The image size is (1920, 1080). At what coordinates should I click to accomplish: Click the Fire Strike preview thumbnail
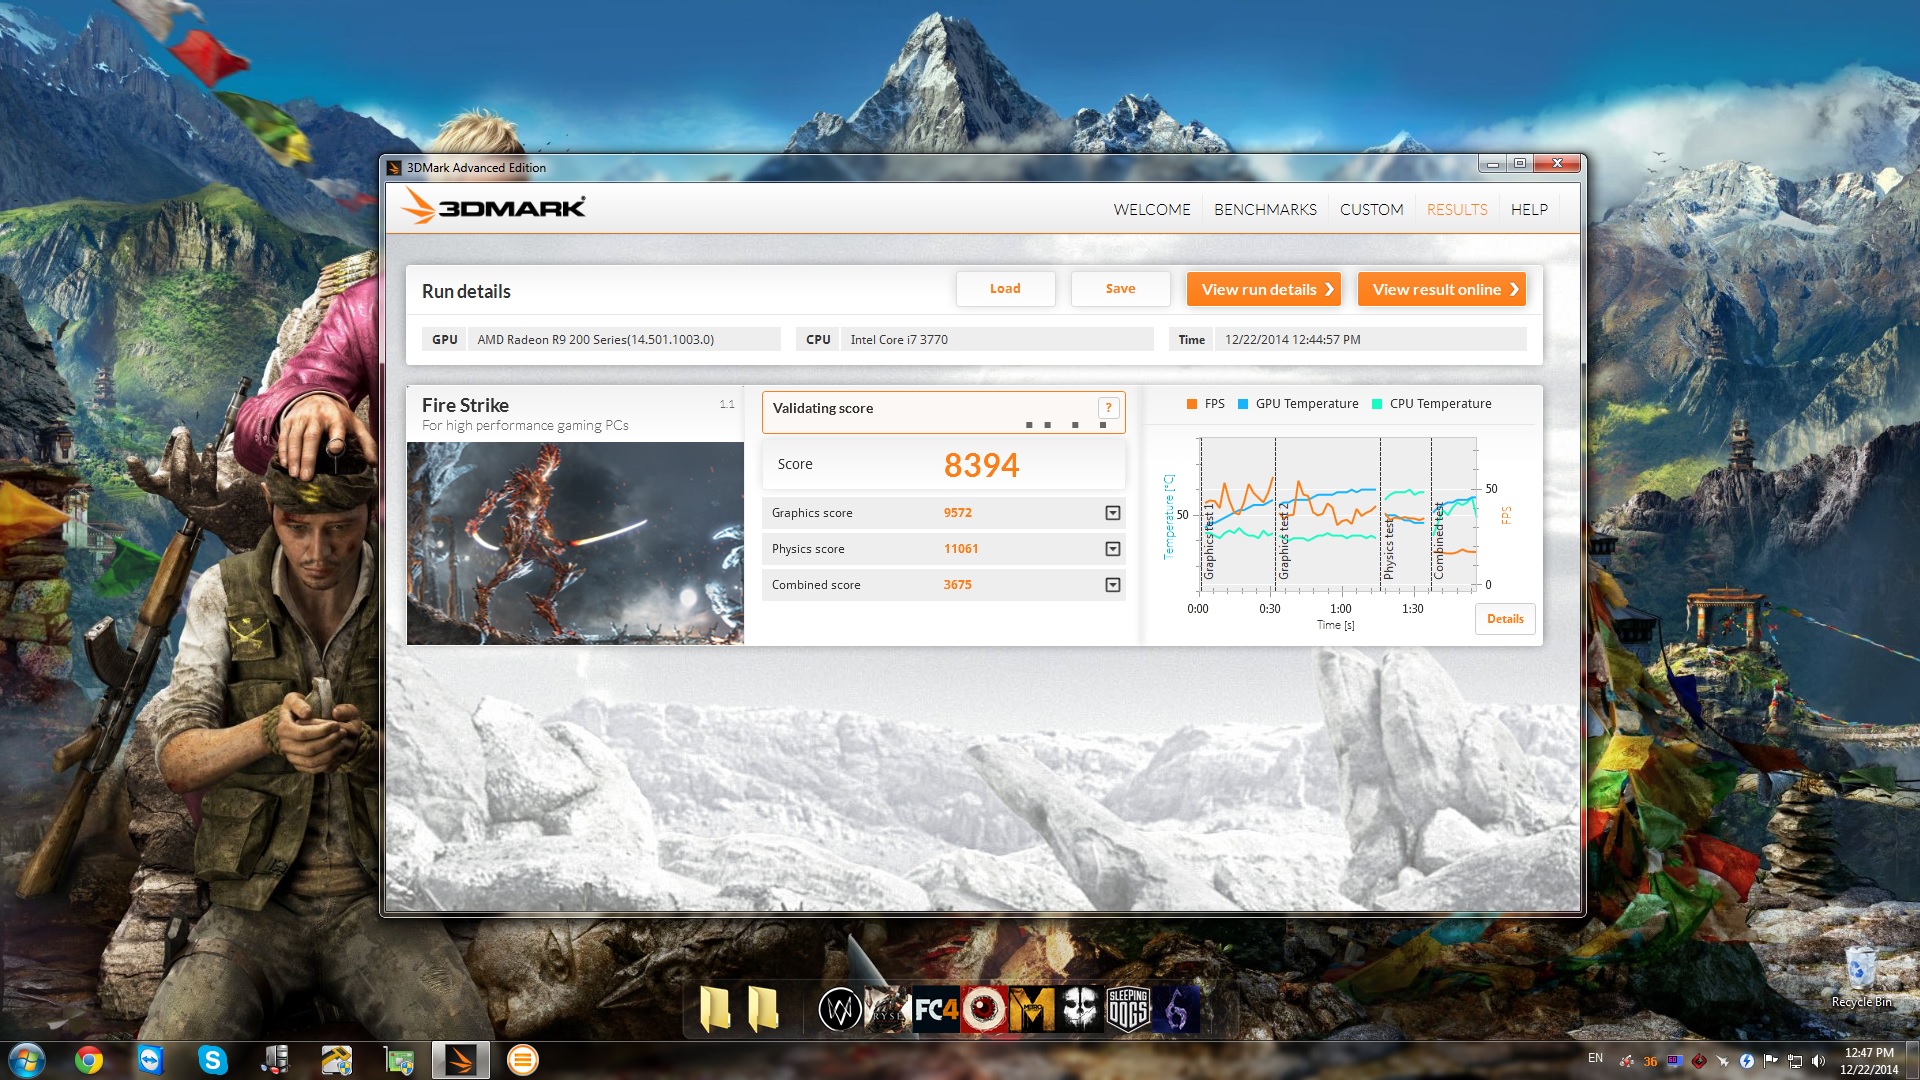pyautogui.click(x=575, y=543)
